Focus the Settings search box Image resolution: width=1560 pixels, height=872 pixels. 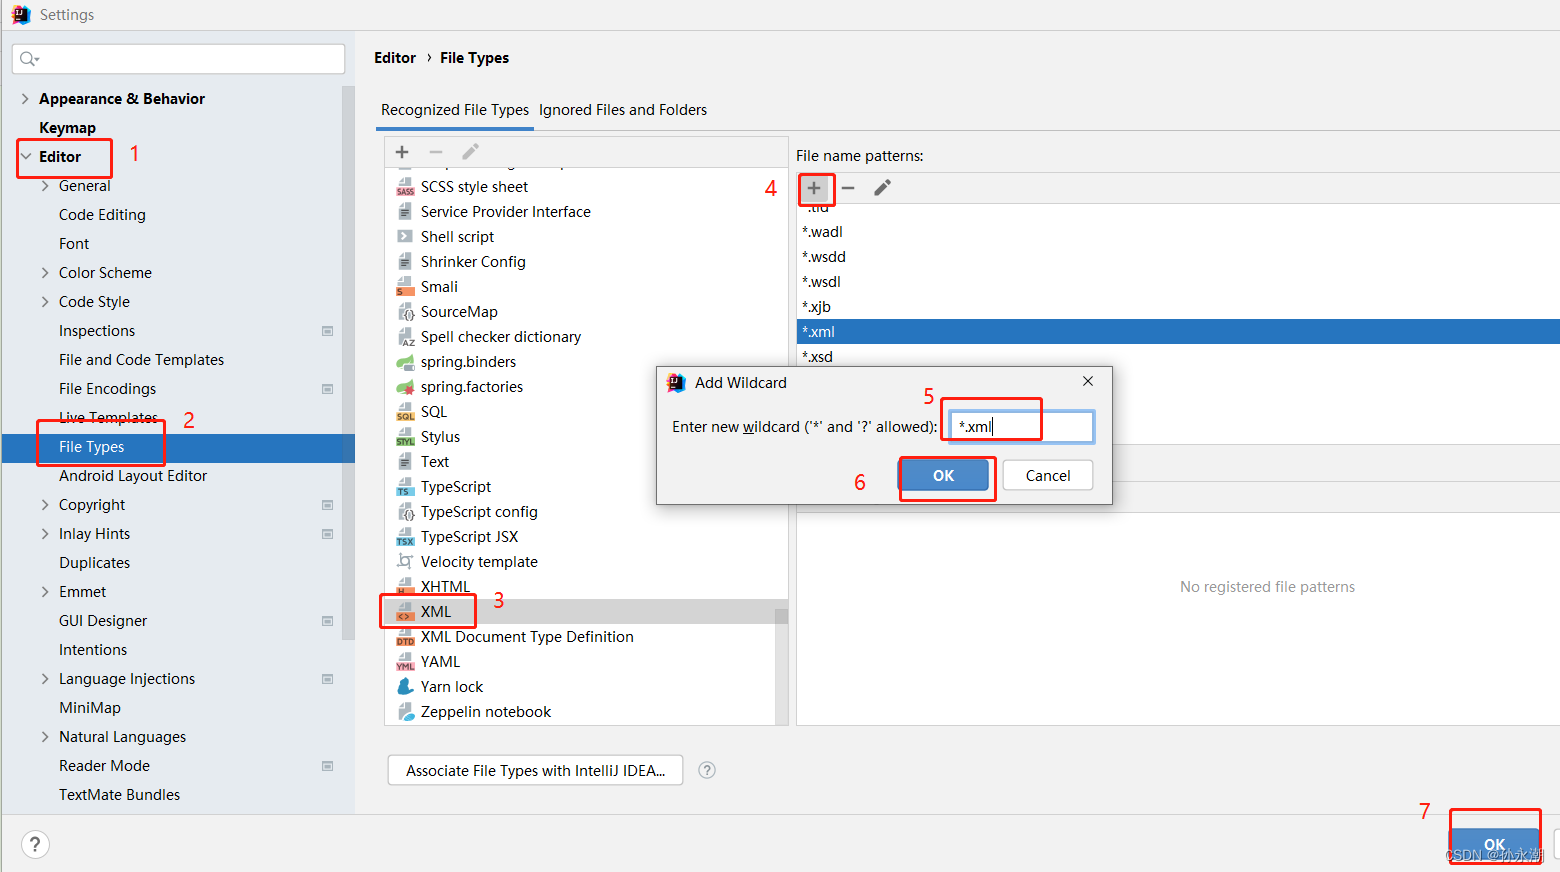click(x=178, y=59)
